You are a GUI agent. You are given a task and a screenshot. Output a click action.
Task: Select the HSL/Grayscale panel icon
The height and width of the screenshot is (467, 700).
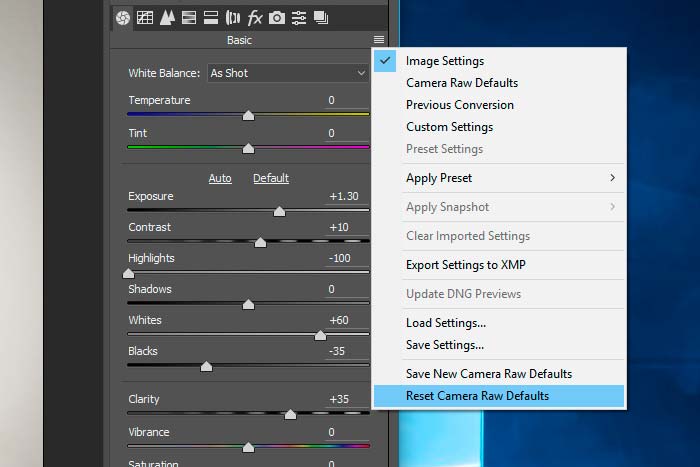click(x=189, y=18)
